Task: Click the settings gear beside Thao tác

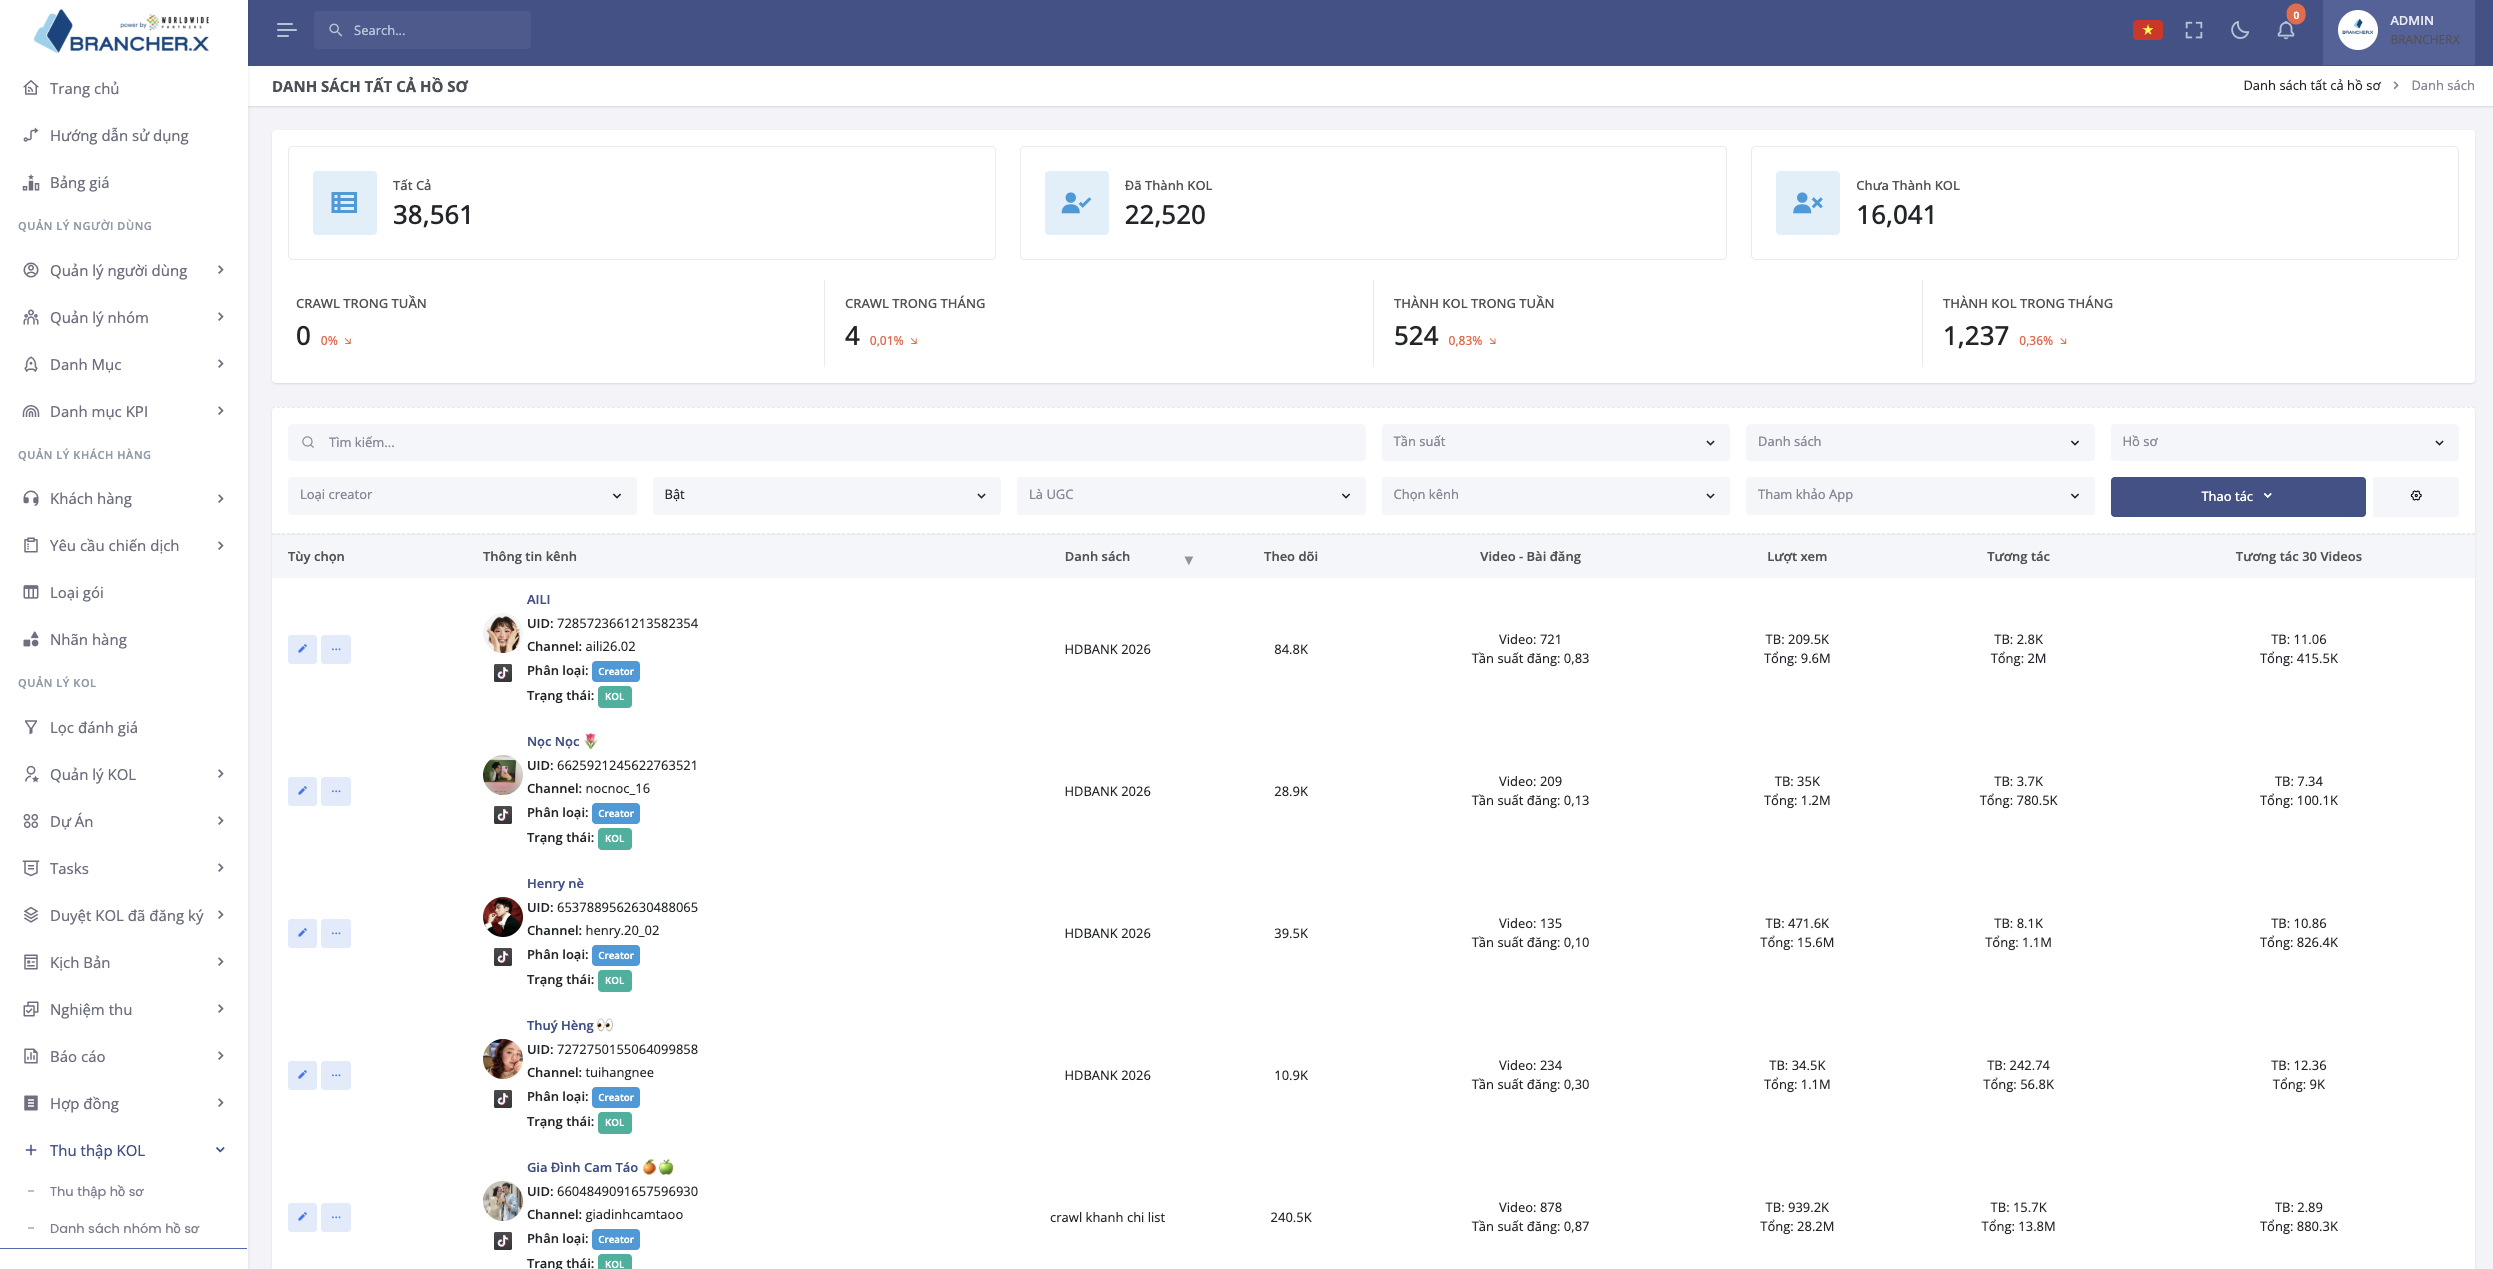Action: point(2416,496)
